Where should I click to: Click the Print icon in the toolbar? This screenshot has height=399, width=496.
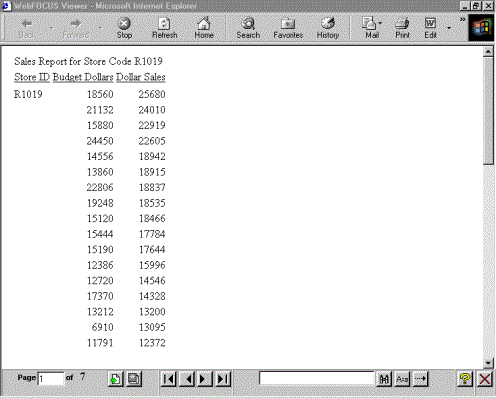pyautogui.click(x=402, y=28)
